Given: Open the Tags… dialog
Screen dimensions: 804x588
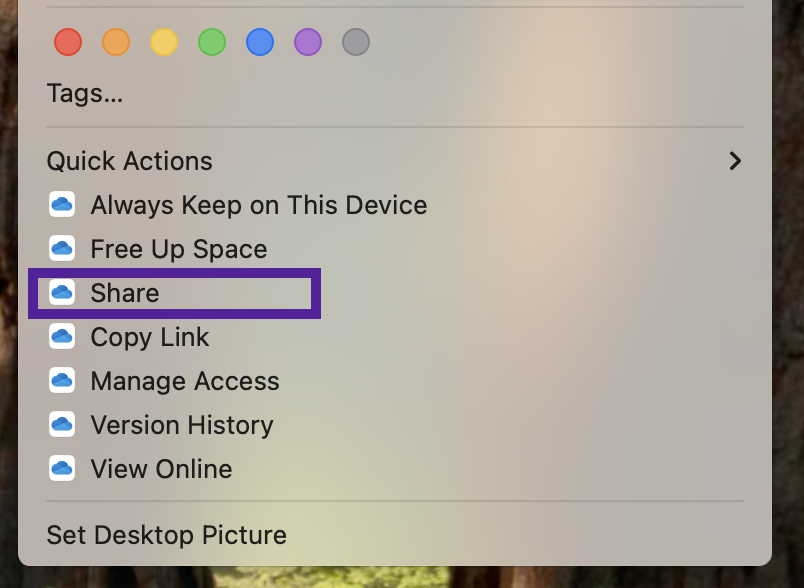Looking at the screenshot, I should tap(395, 94).
